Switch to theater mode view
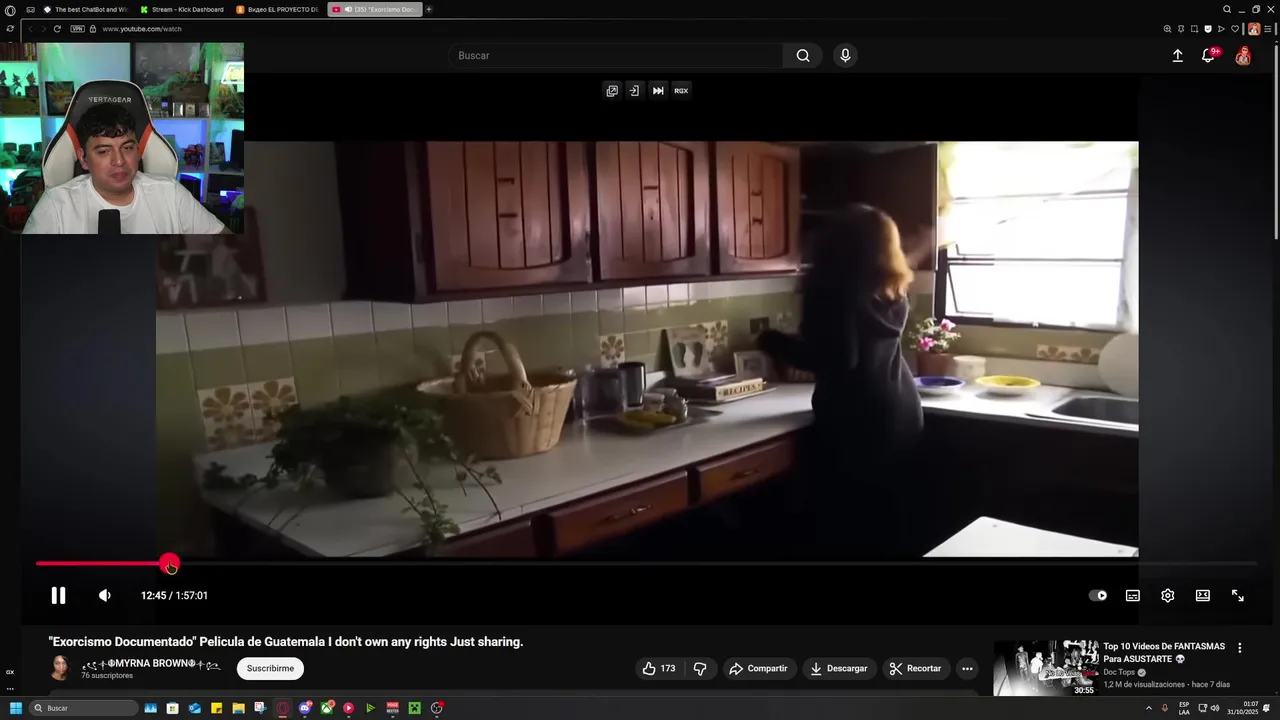This screenshot has height=720, width=1280. pyautogui.click(x=1203, y=596)
